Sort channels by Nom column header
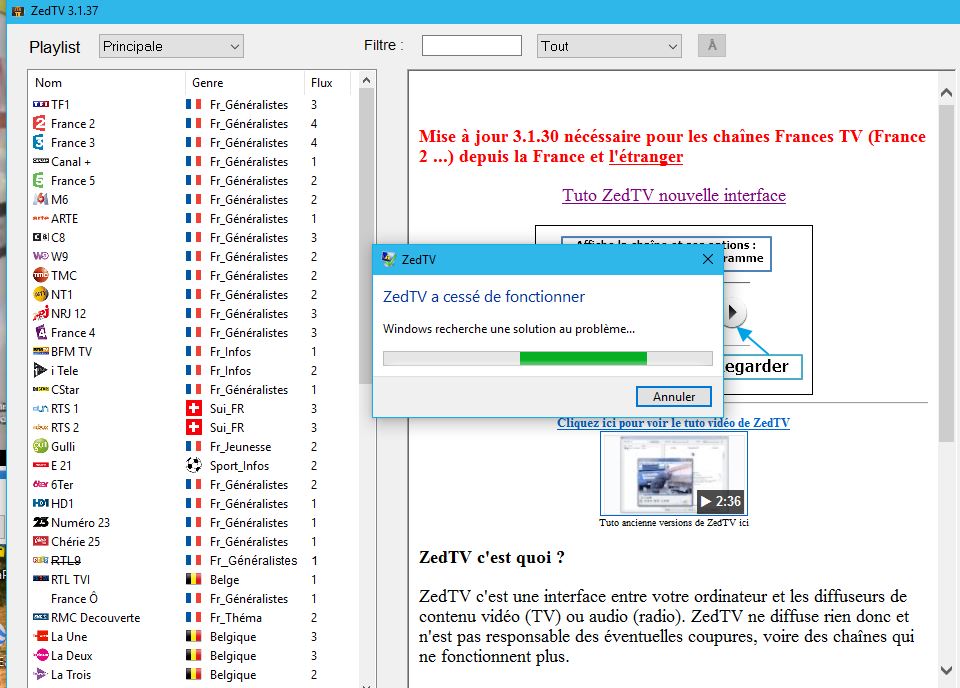The image size is (960, 688). pos(107,83)
